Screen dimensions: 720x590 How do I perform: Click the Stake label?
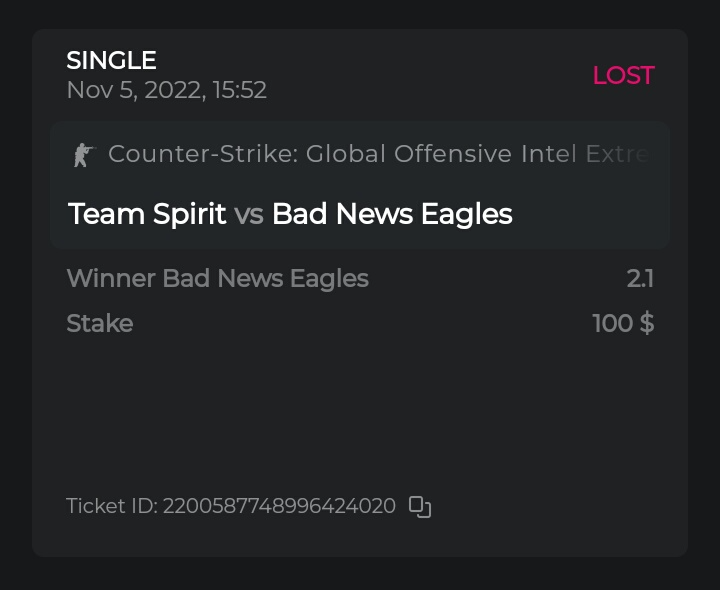(99, 324)
